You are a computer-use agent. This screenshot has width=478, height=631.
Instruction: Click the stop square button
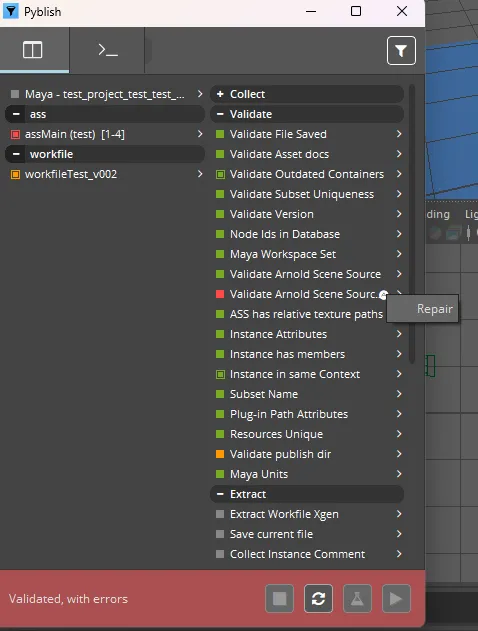click(x=280, y=598)
